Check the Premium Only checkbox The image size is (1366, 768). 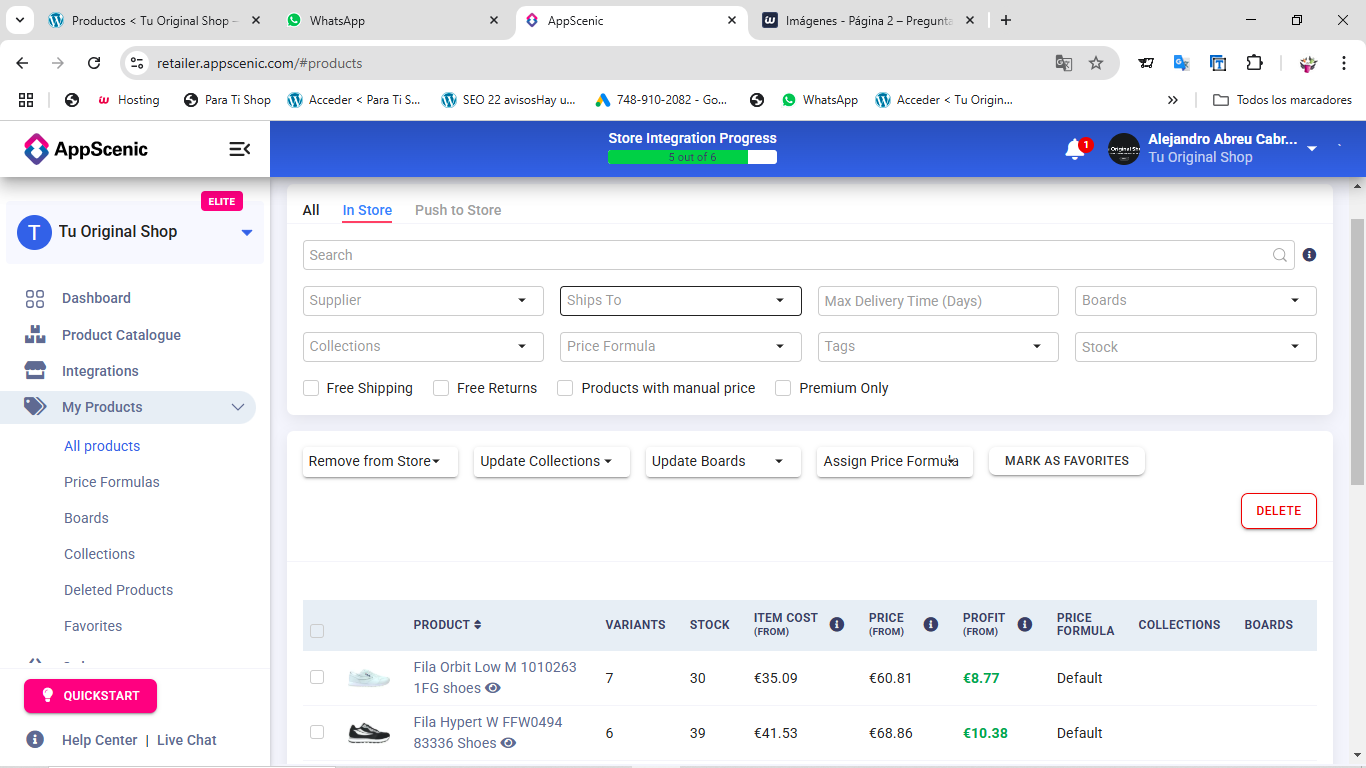[783, 388]
